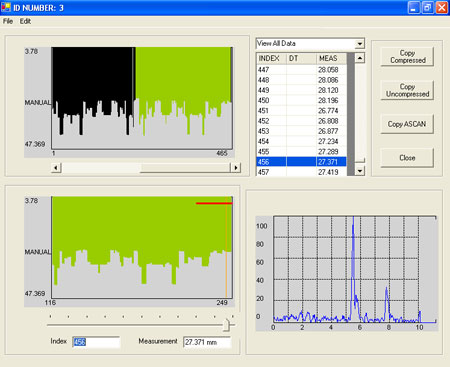Screen dimensions: 450x367
Task: Click the top chart scroll left arrow
Action: [56, 167]
